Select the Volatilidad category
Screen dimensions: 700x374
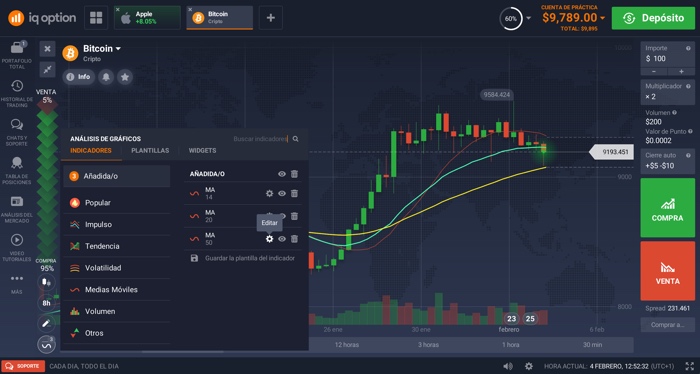click(x=117, y=268)
